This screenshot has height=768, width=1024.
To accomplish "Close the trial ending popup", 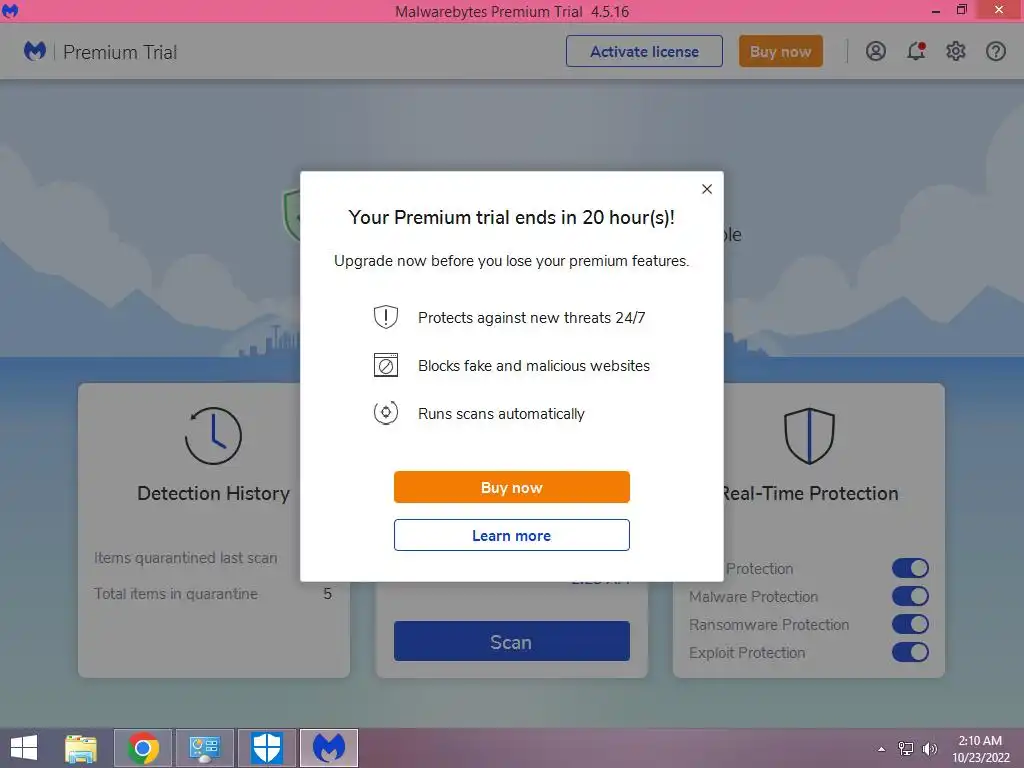I will (x=707, y=189).
